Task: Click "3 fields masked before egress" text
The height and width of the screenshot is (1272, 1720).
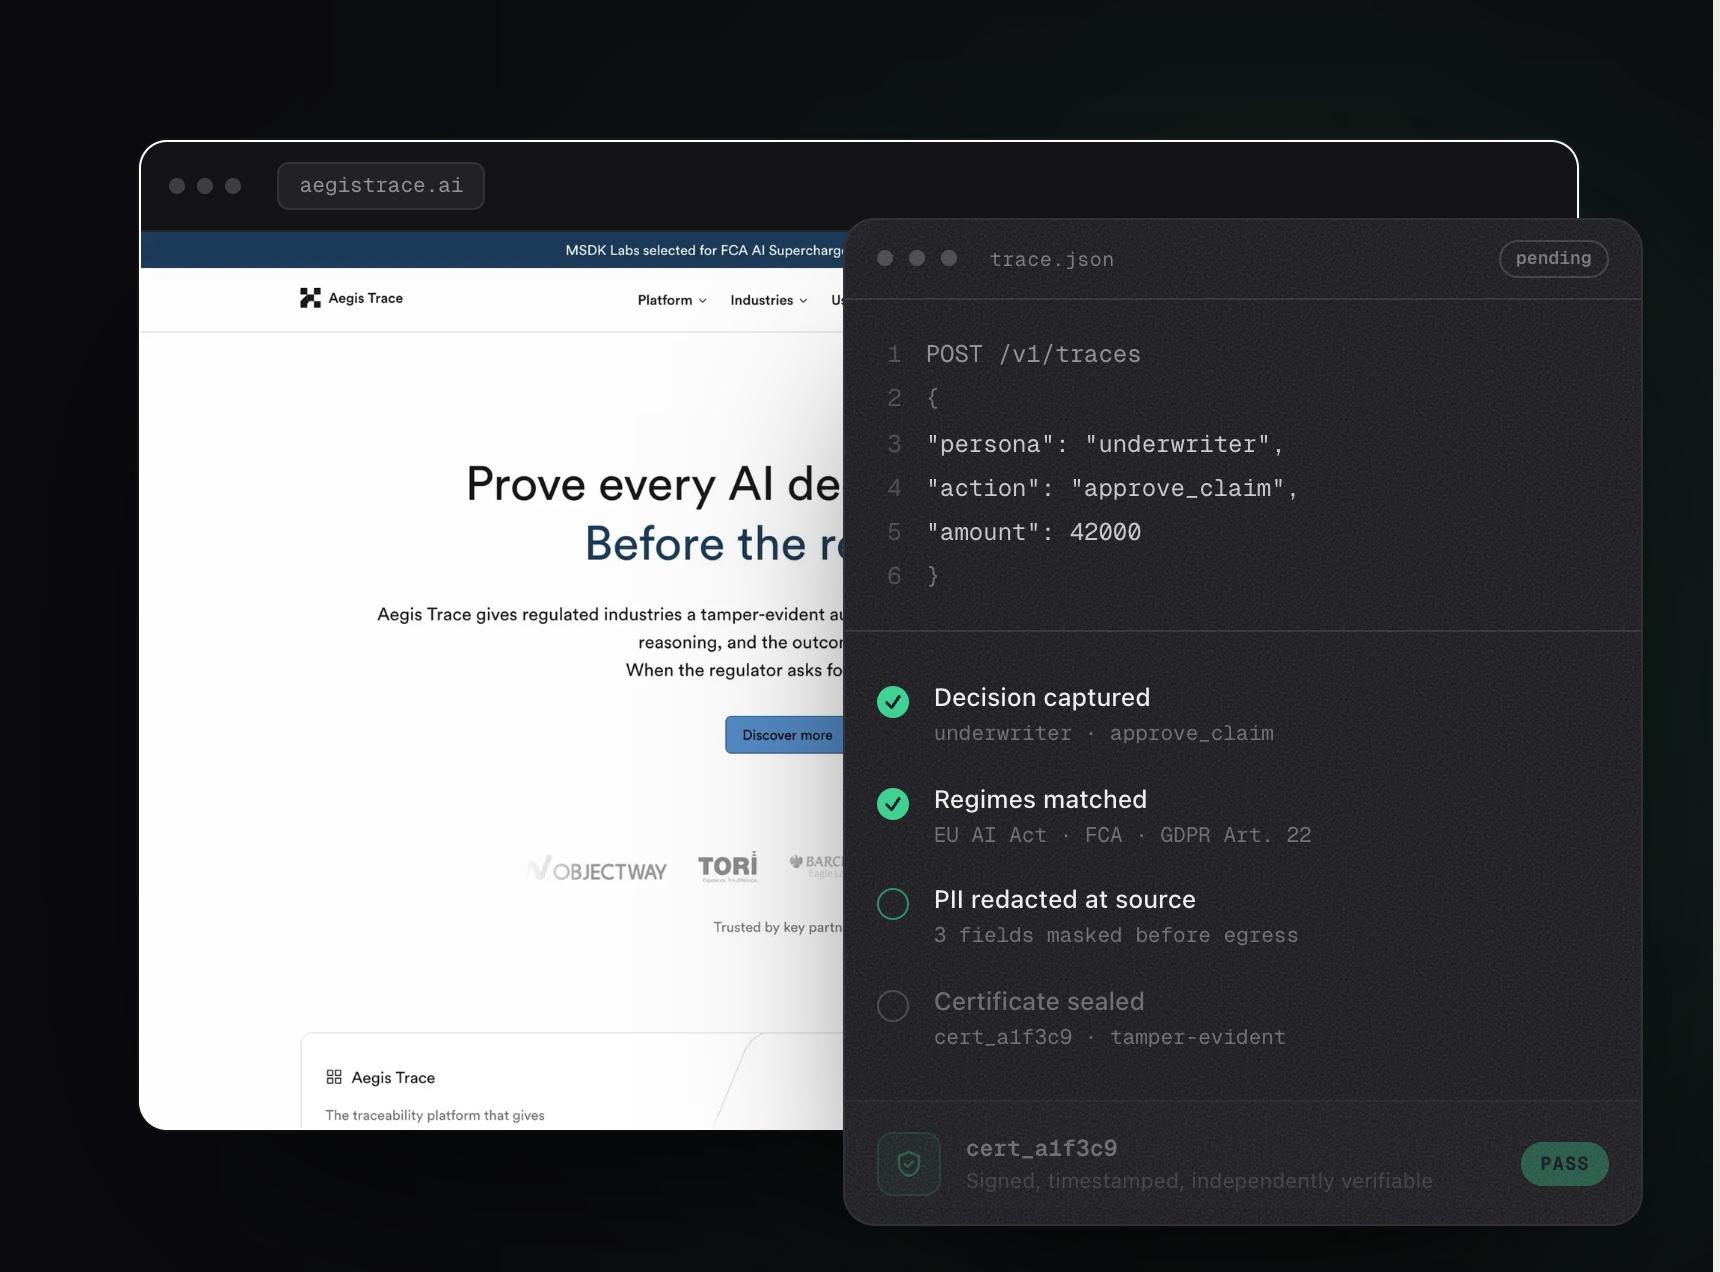Action: click(1116, 935)
